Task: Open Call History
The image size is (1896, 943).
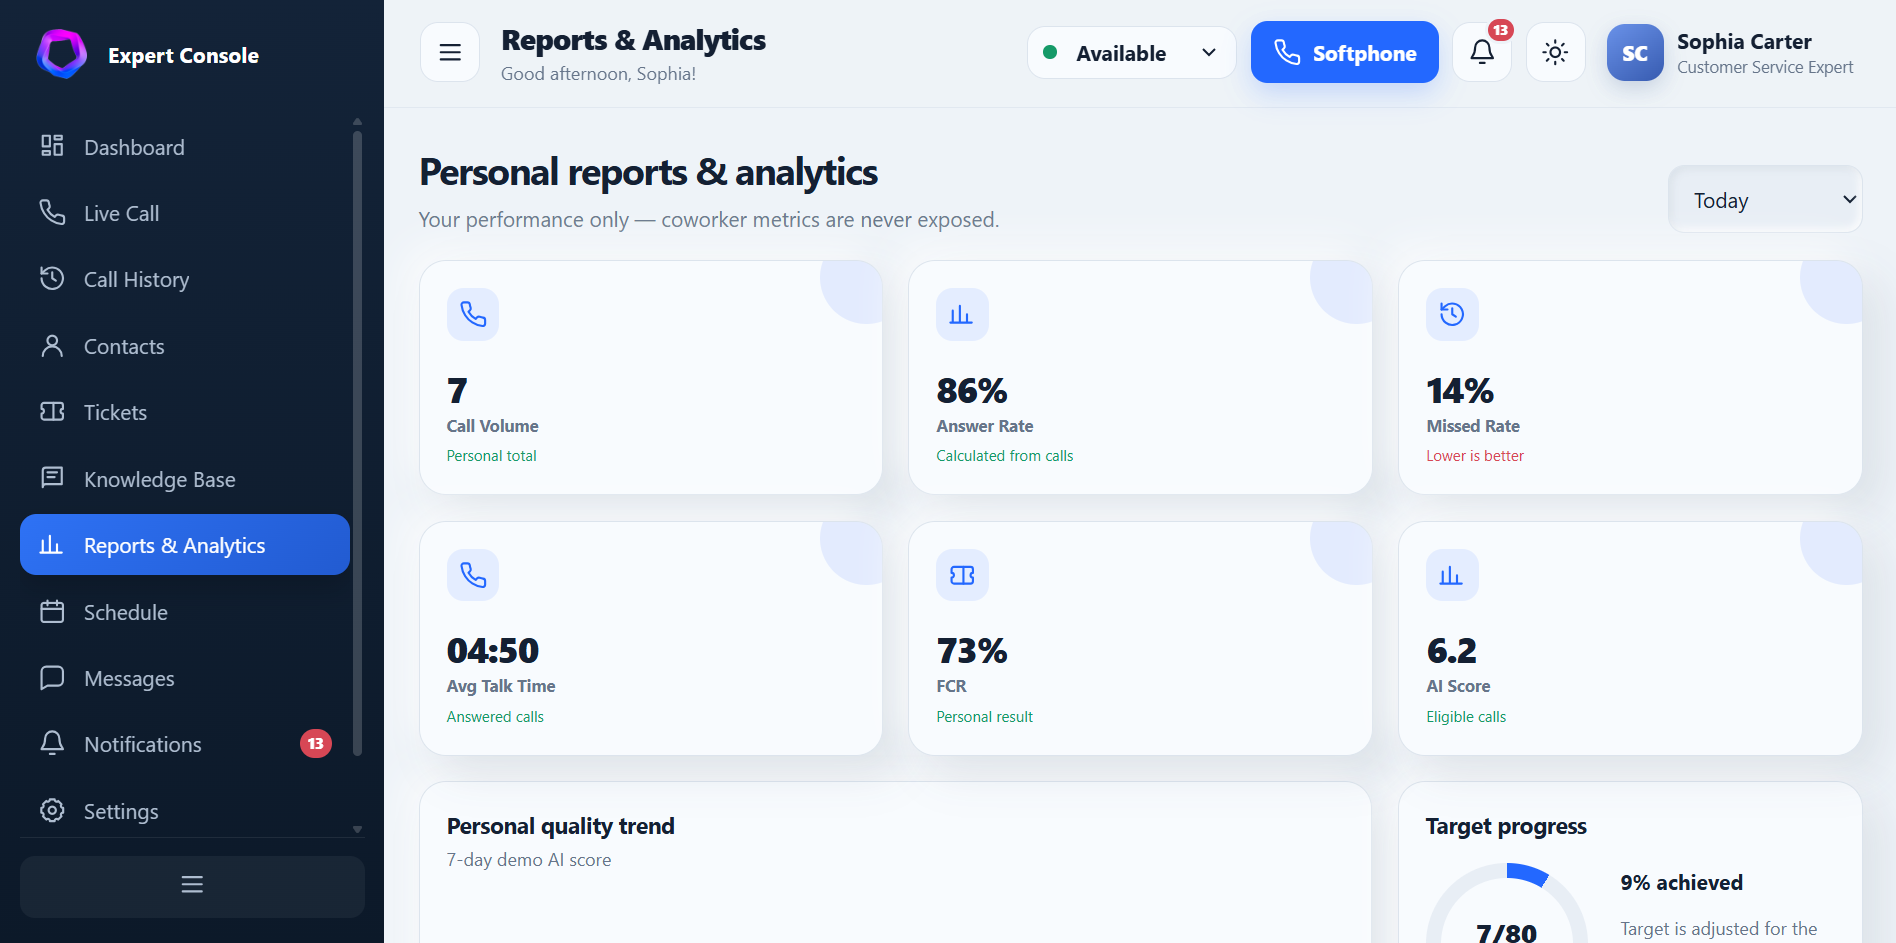Action: coord(185,280)
